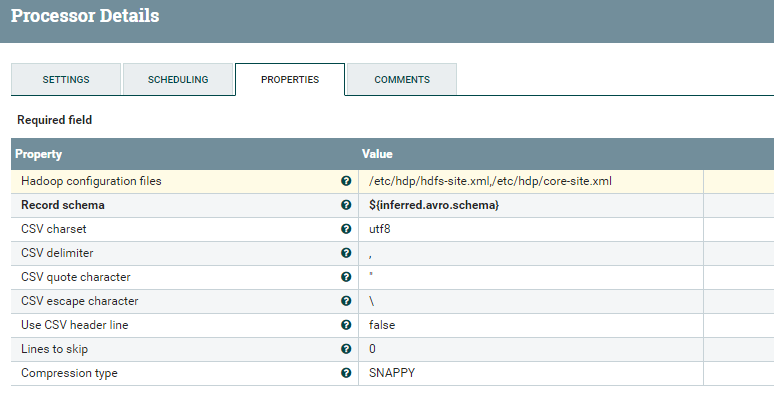Switch to the Settings tab
774x416 pixels.
(66, 79)
